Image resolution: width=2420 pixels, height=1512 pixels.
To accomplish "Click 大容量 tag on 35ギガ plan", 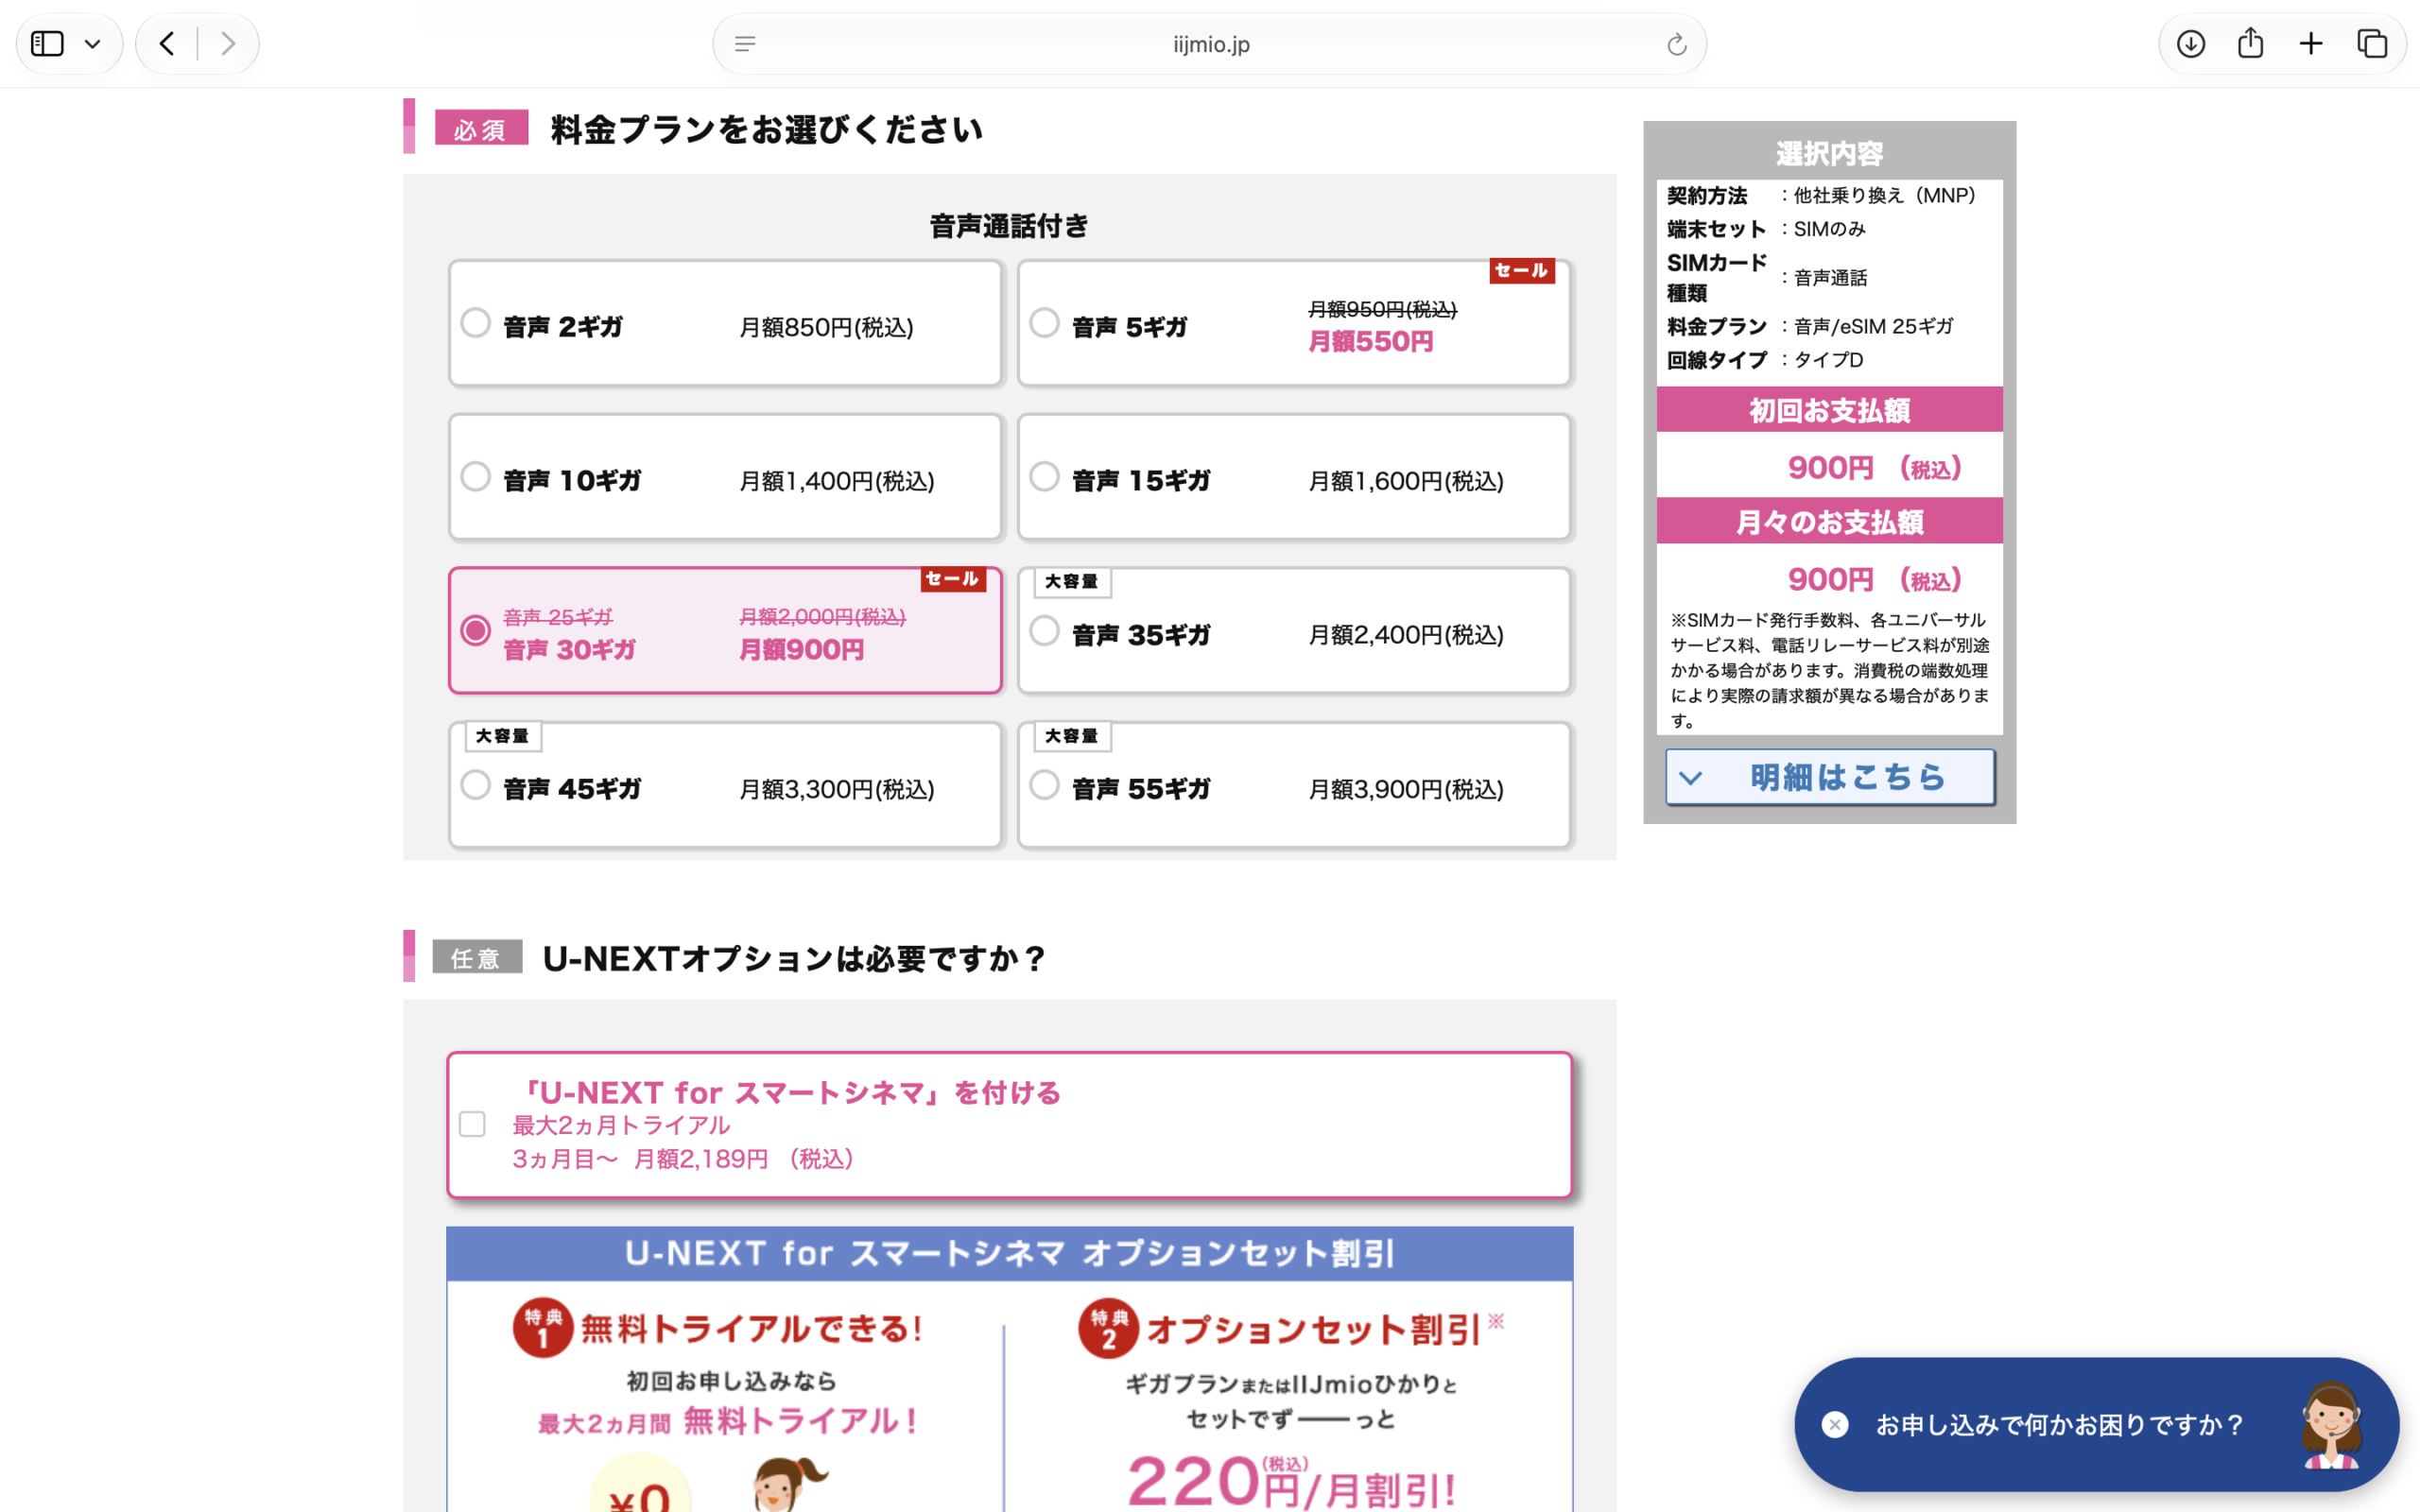I will 1071,581.
